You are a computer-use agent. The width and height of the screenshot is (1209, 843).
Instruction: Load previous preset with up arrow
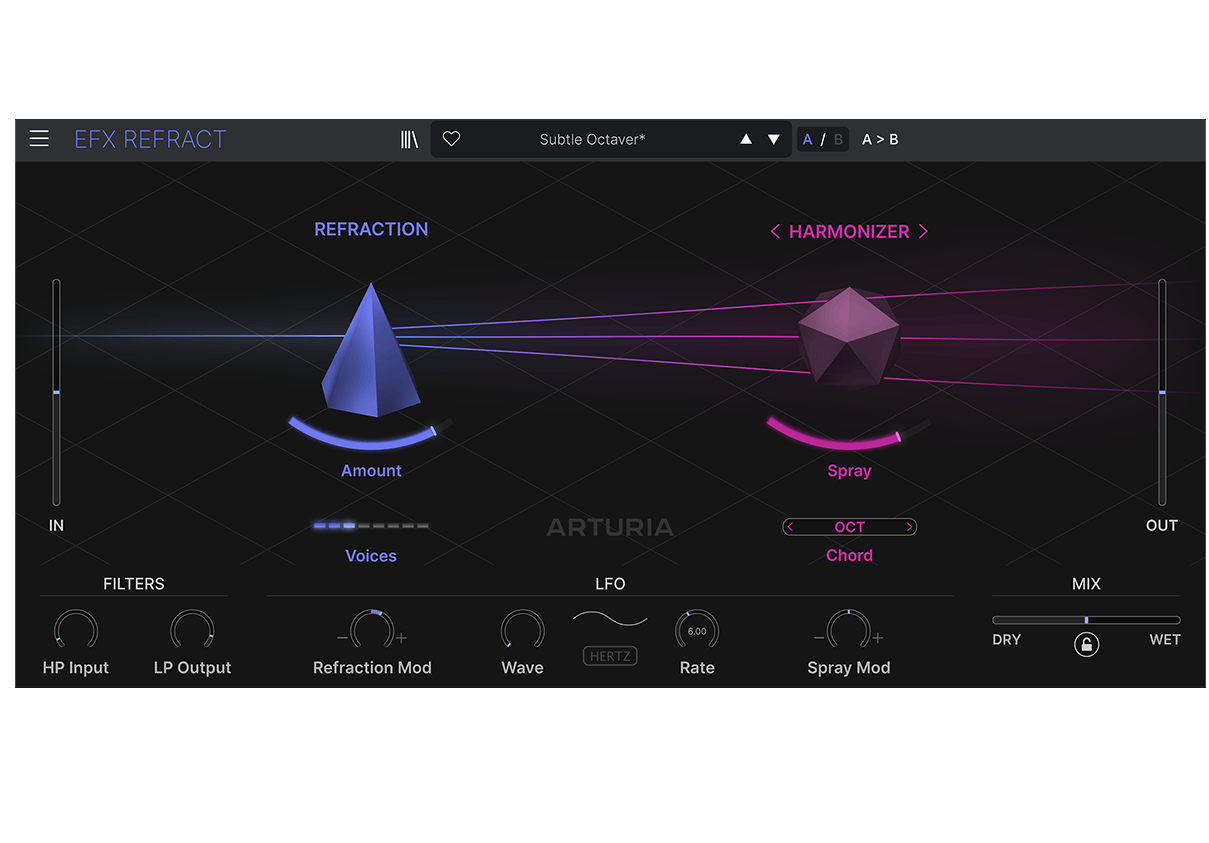(745, 139)
